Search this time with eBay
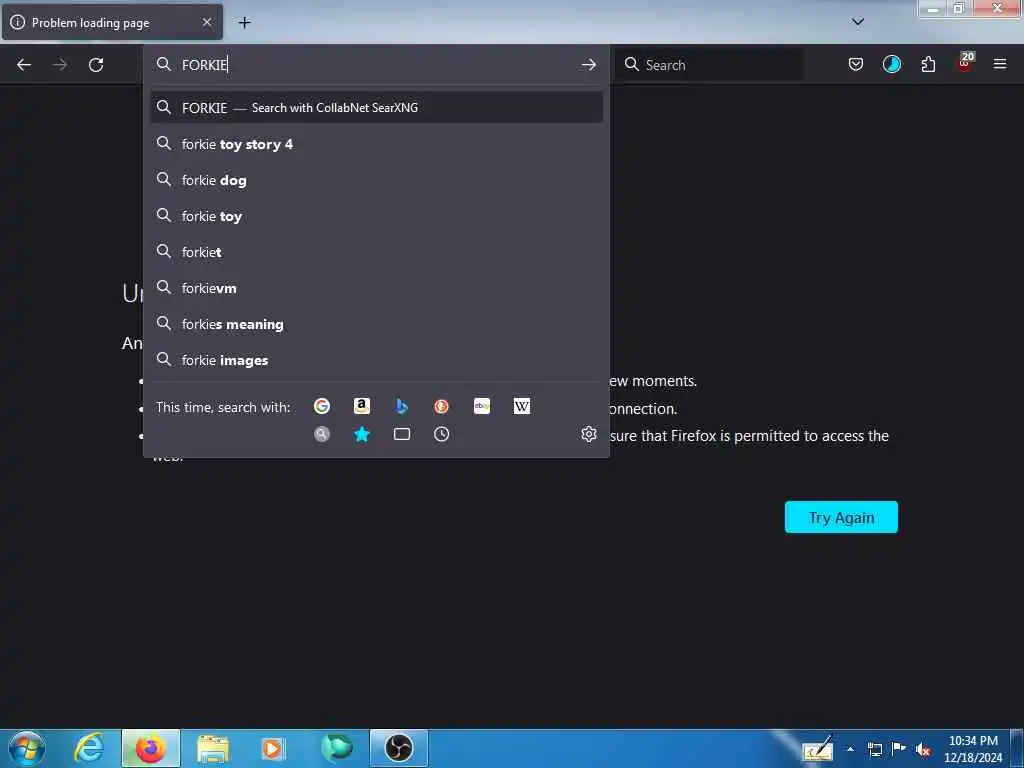 click(482, 406)
